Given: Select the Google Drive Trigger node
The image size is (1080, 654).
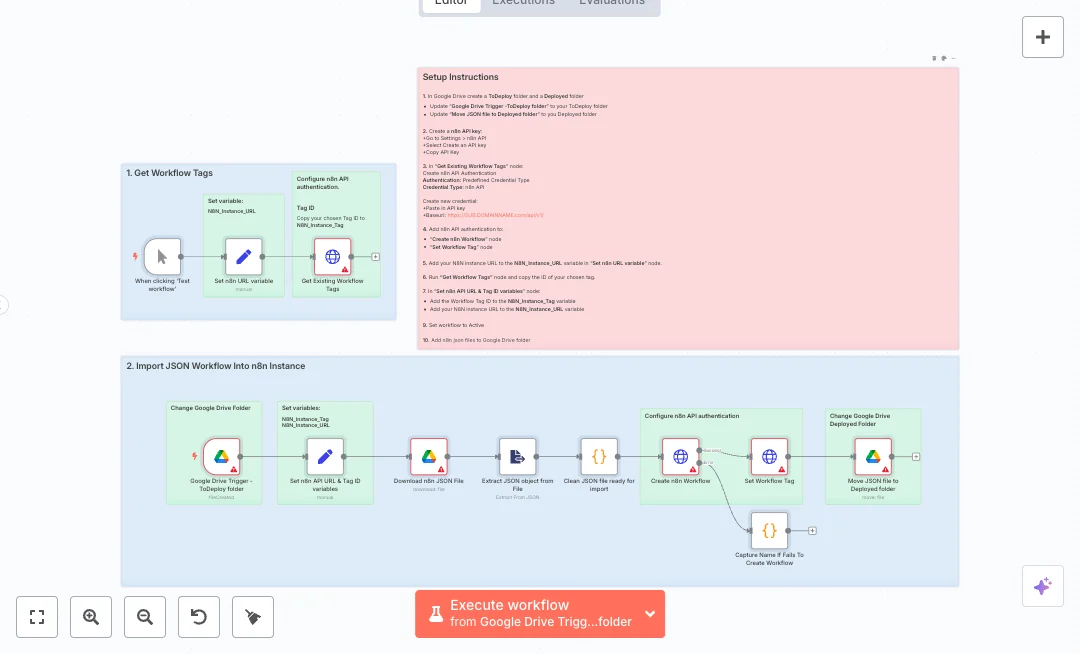Looking at the screenshot, I should (x=222, y=457).
